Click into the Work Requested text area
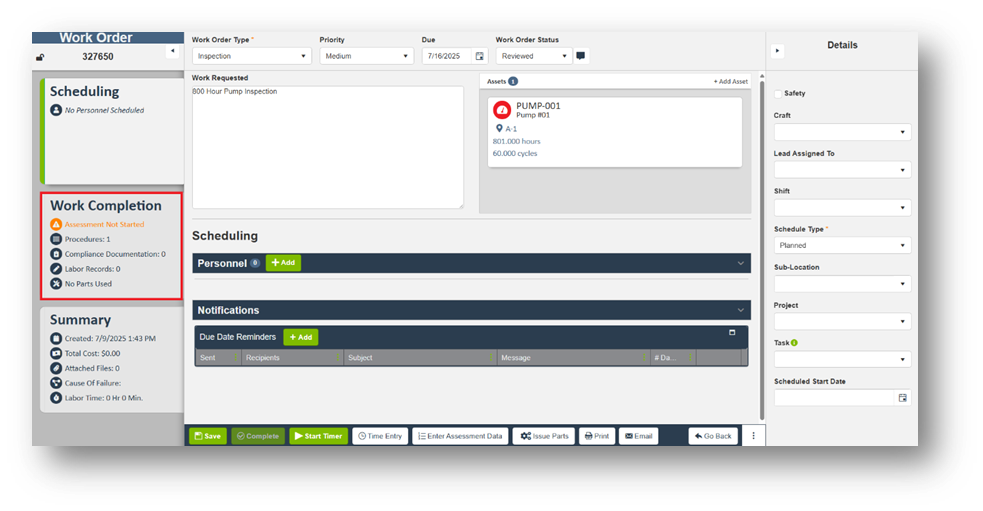 pyautogui.click(x=327, y=147)
